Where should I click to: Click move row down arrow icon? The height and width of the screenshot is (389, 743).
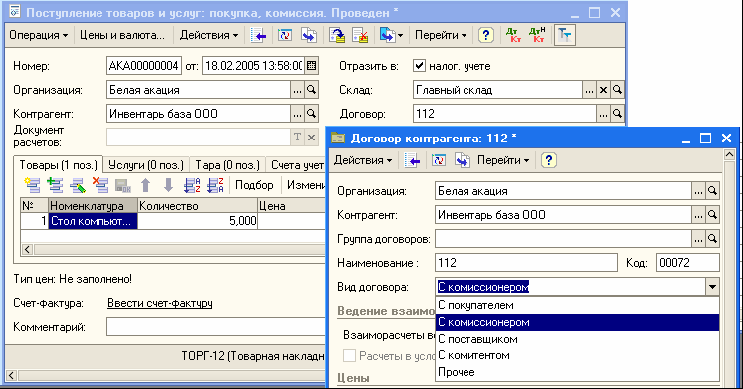(x=168, y=185)
